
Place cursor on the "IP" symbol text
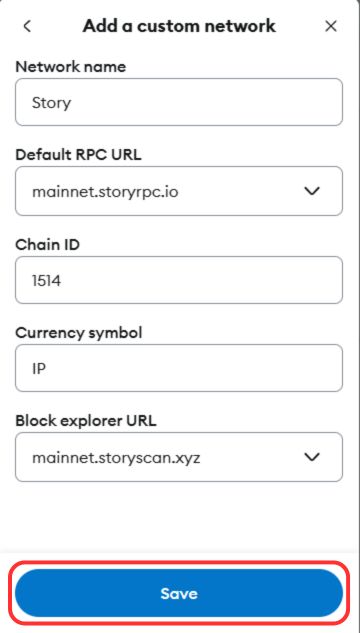[x=39, y=369]
